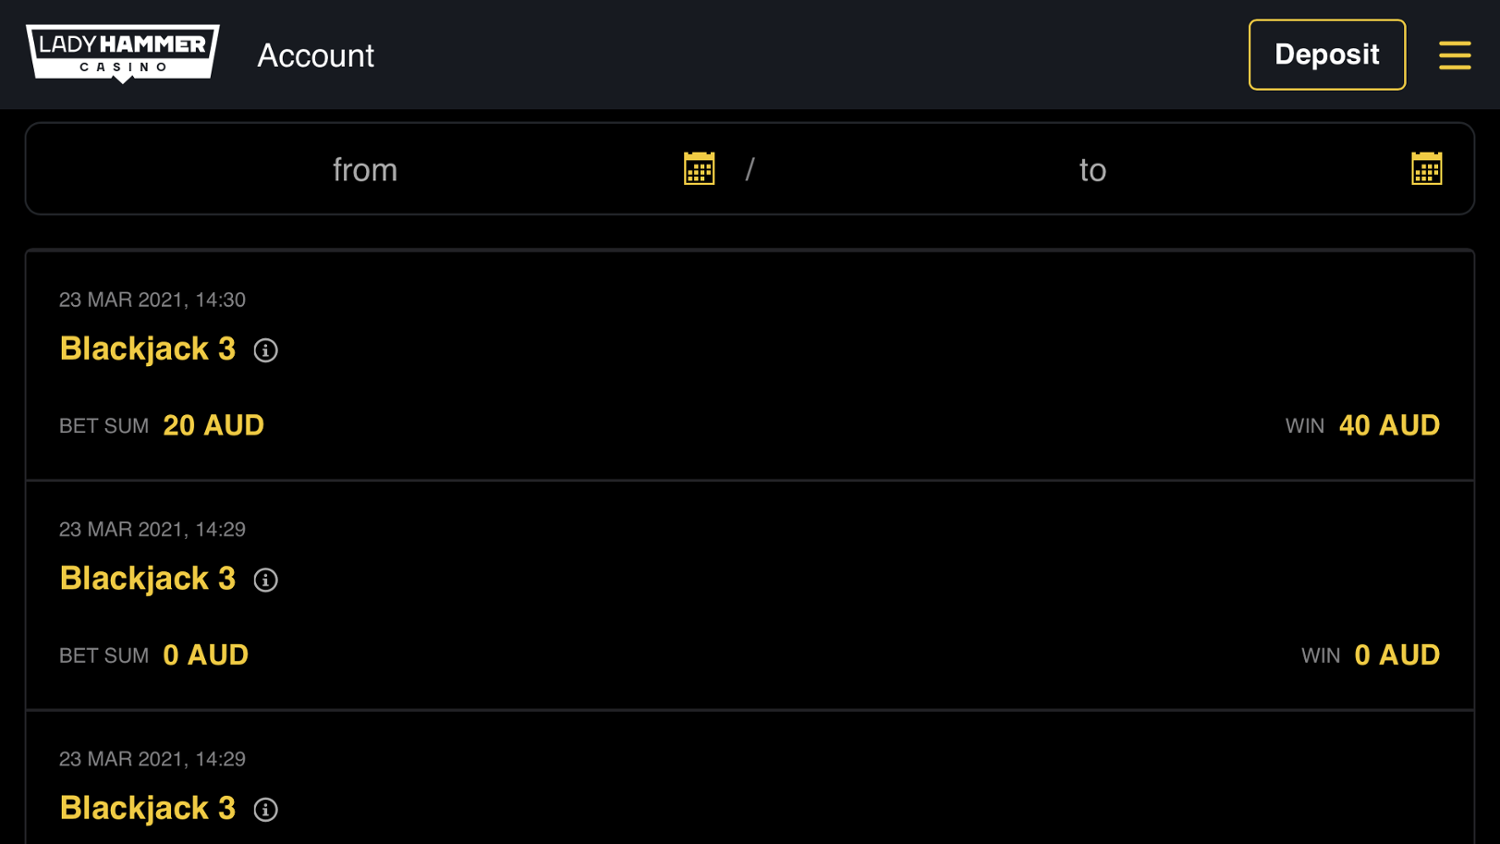Screen dimensions: 1500x844
Task: Select the 40 AUD win amount
Action: coord(1389,426)
